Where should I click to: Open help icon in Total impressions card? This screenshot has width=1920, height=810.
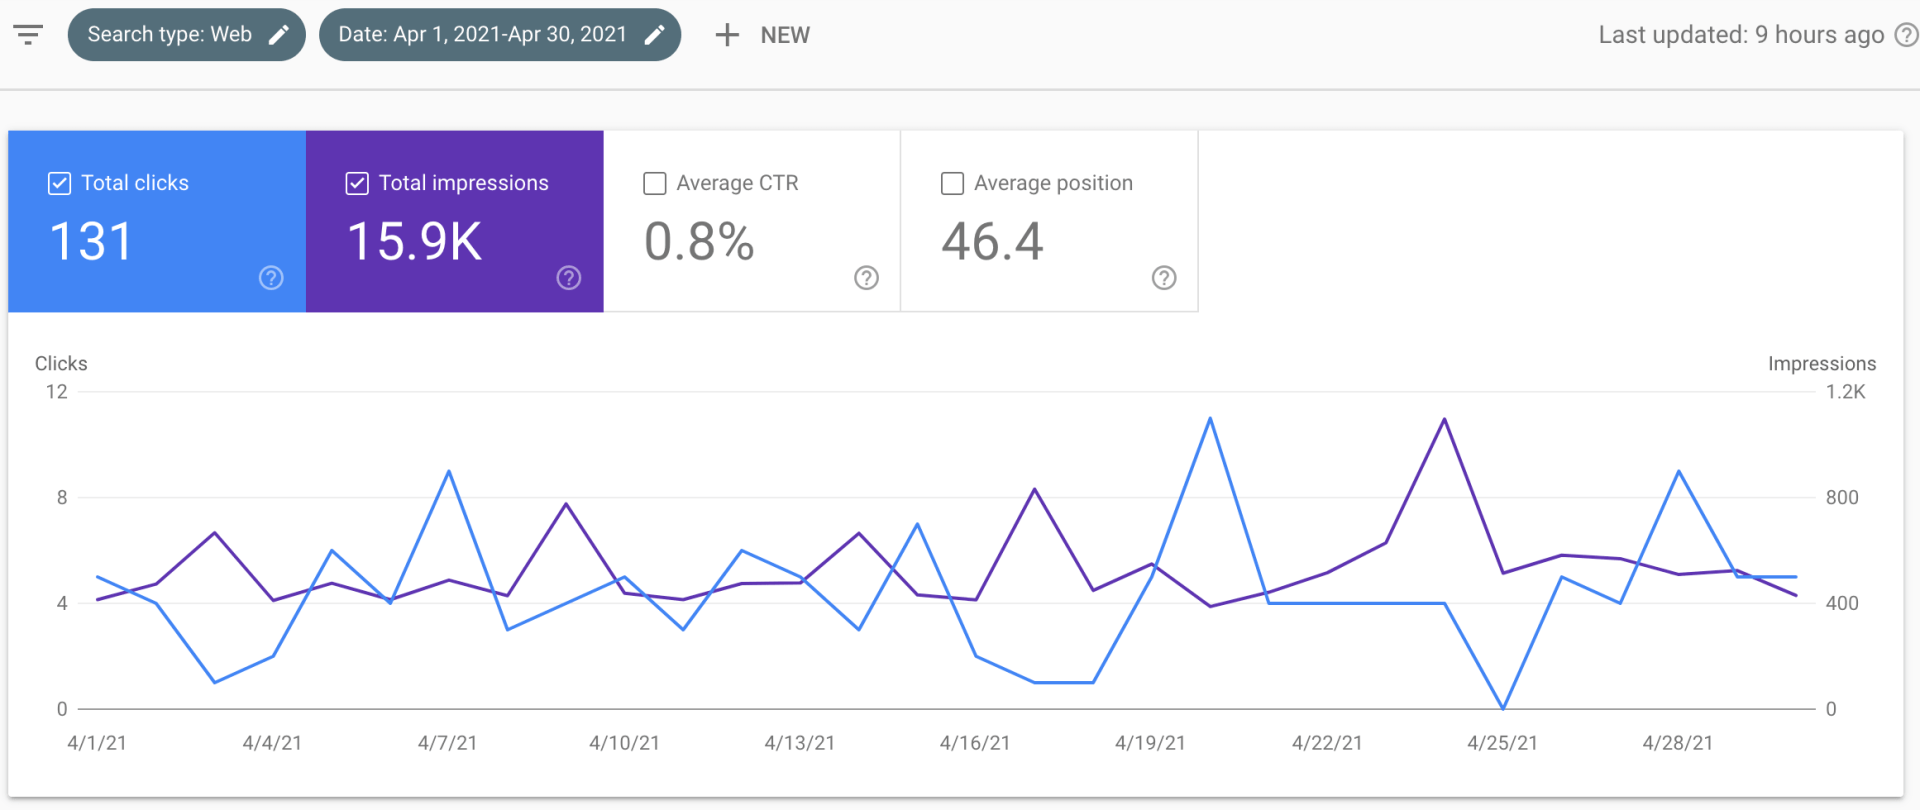pyautogui.click(x=569, y=278)
